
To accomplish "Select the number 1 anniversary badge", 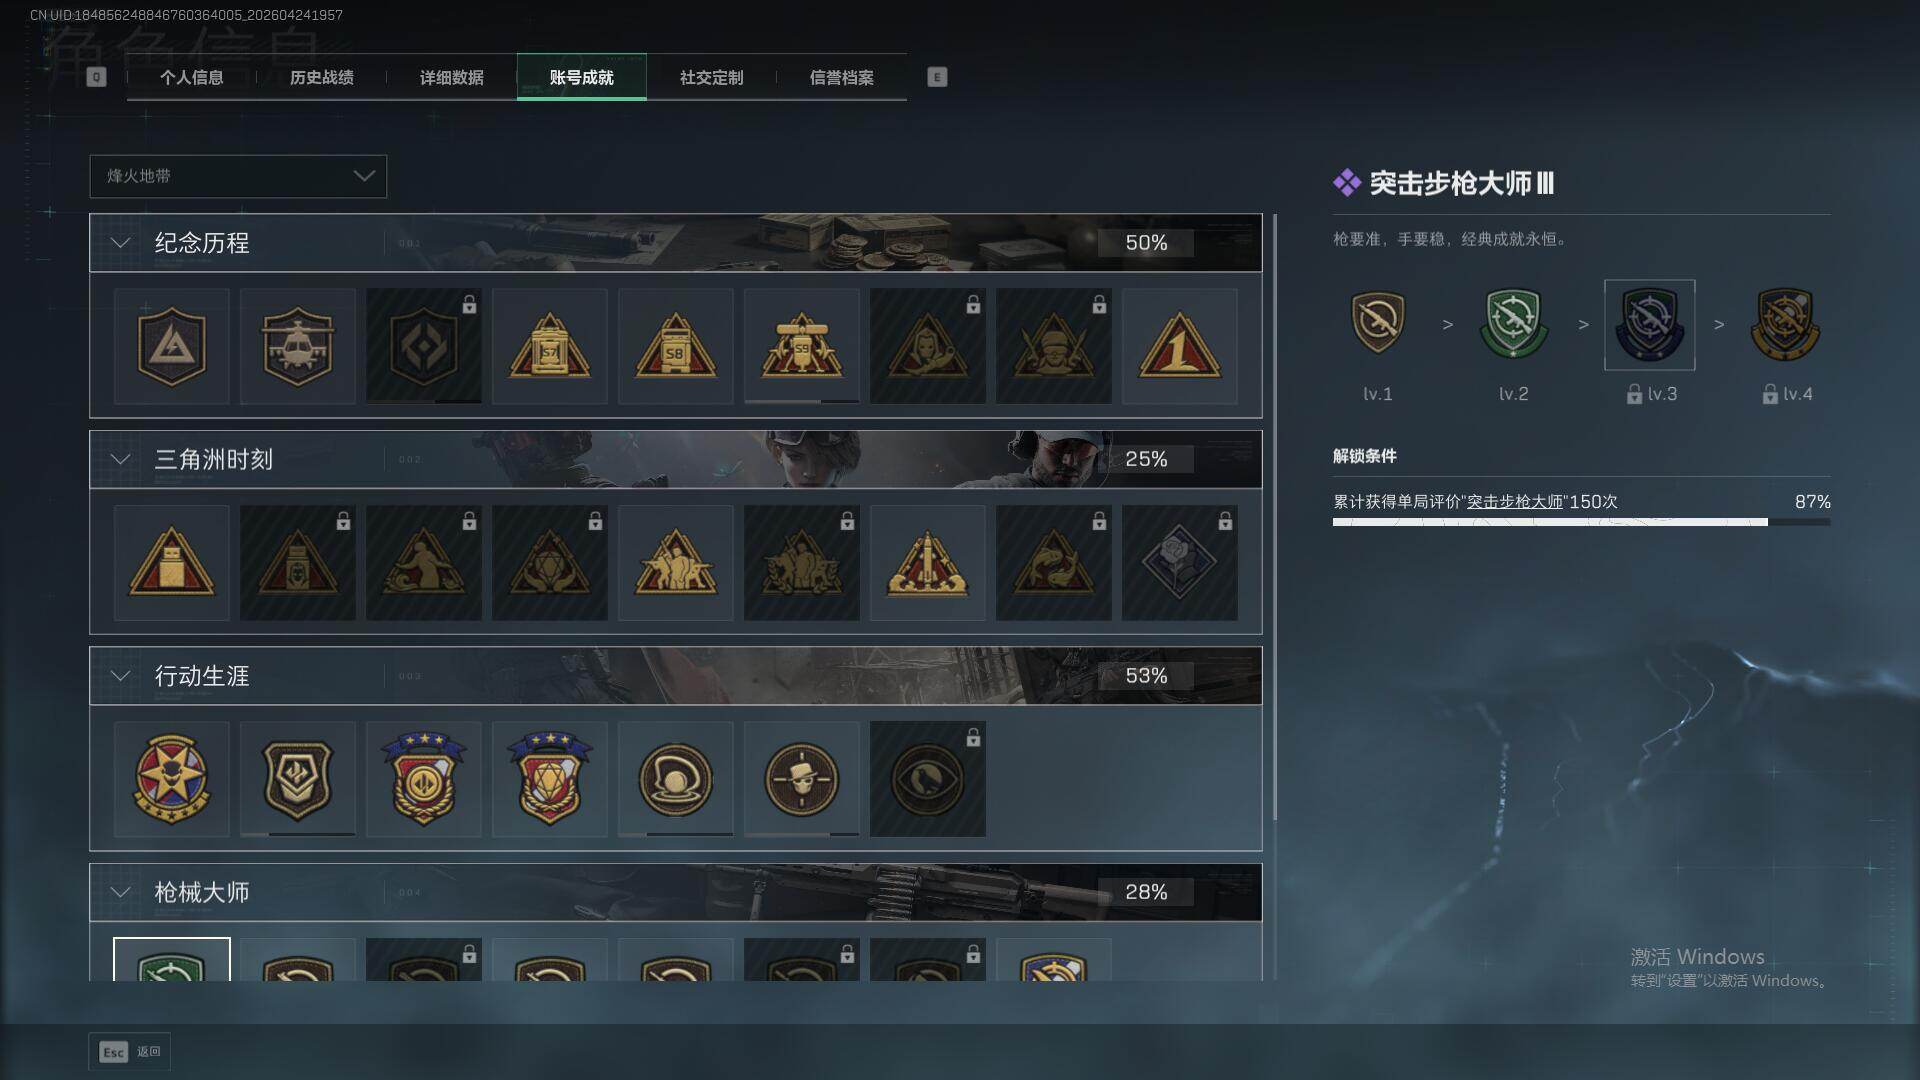I will pyautogui.click(x=1179, y=347).
